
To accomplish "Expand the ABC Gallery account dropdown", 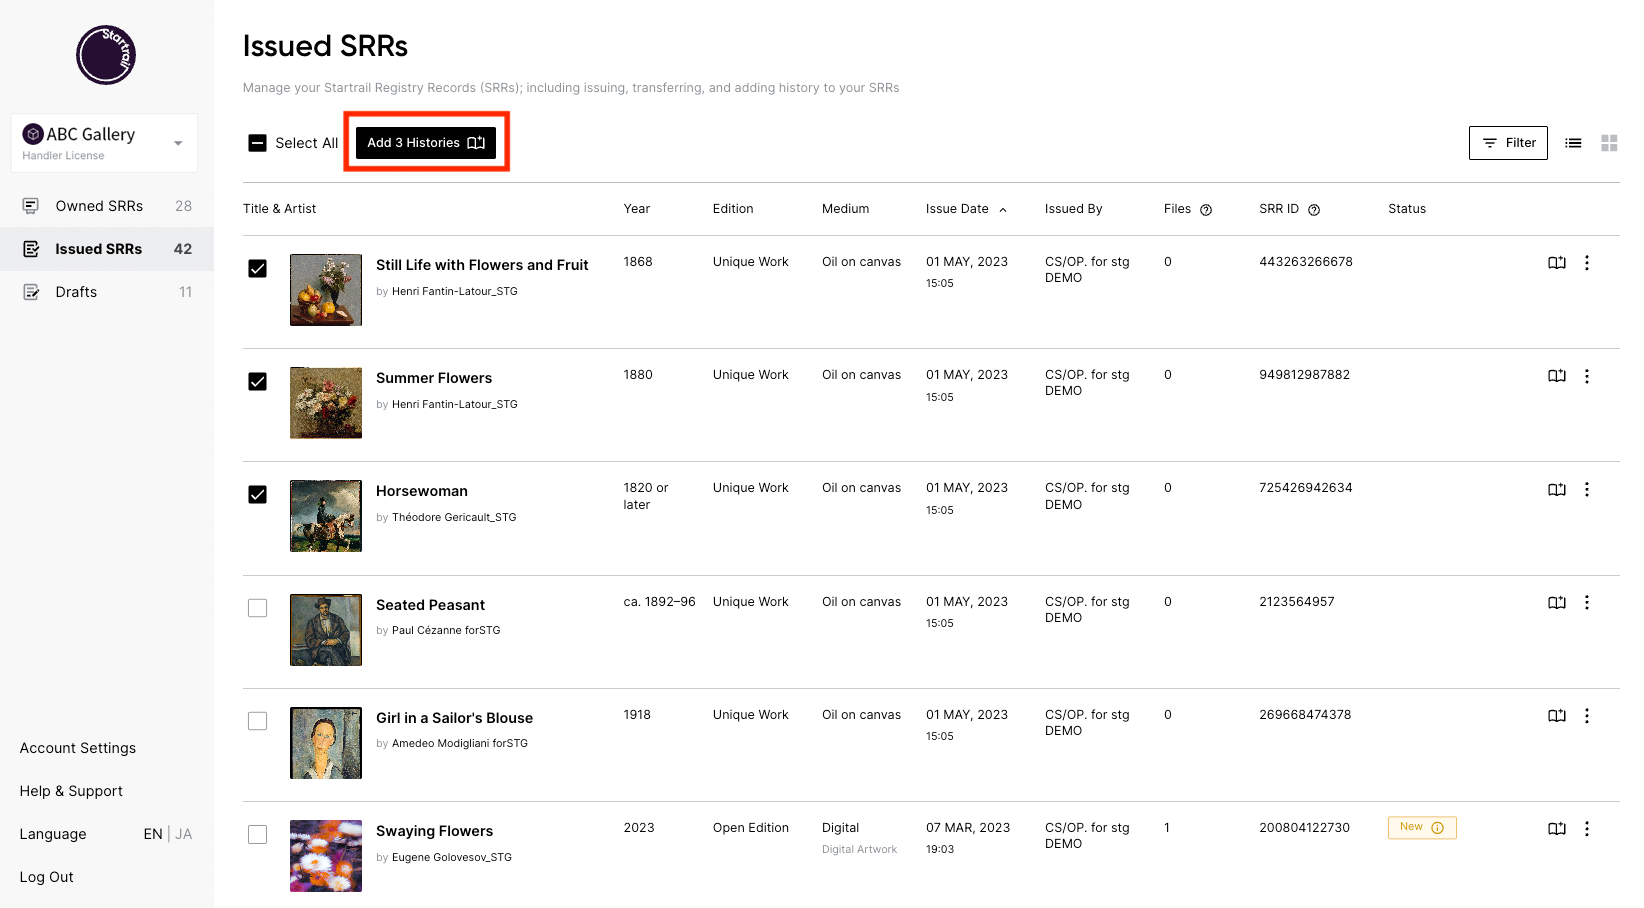I will click(x=178, y=143).
